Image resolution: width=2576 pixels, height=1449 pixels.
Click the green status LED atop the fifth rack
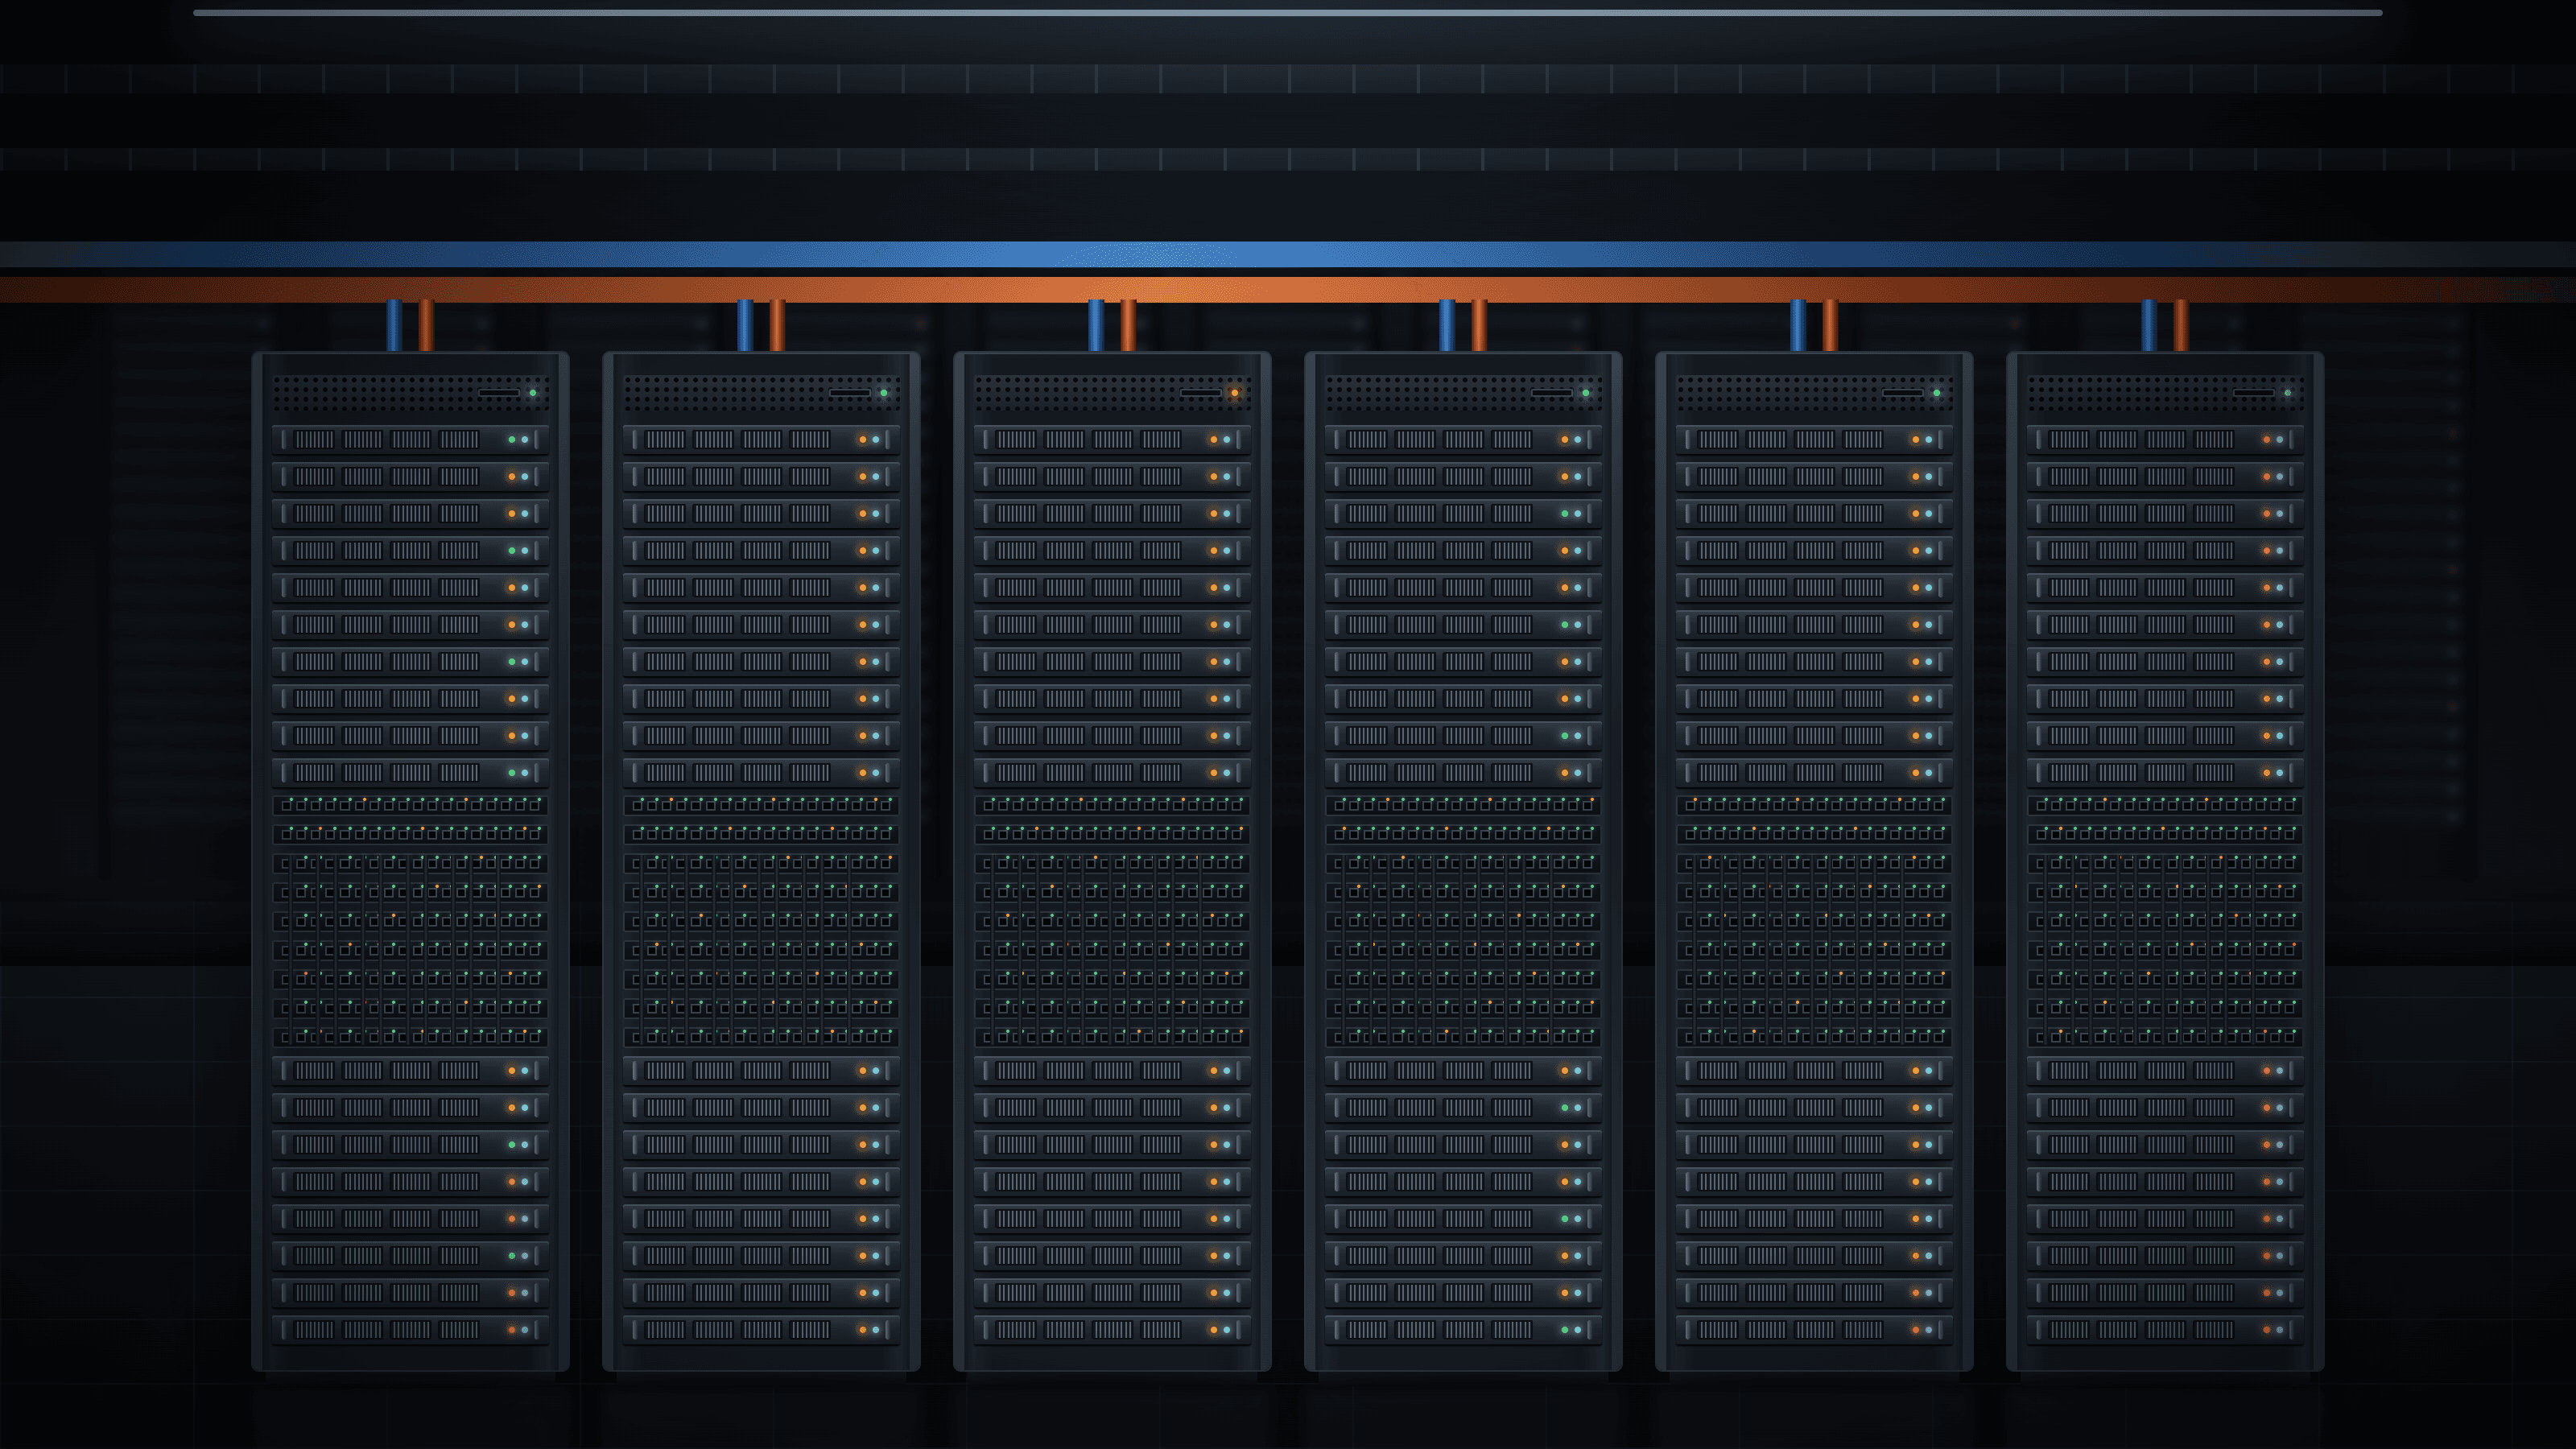[x=1937, y=393]
